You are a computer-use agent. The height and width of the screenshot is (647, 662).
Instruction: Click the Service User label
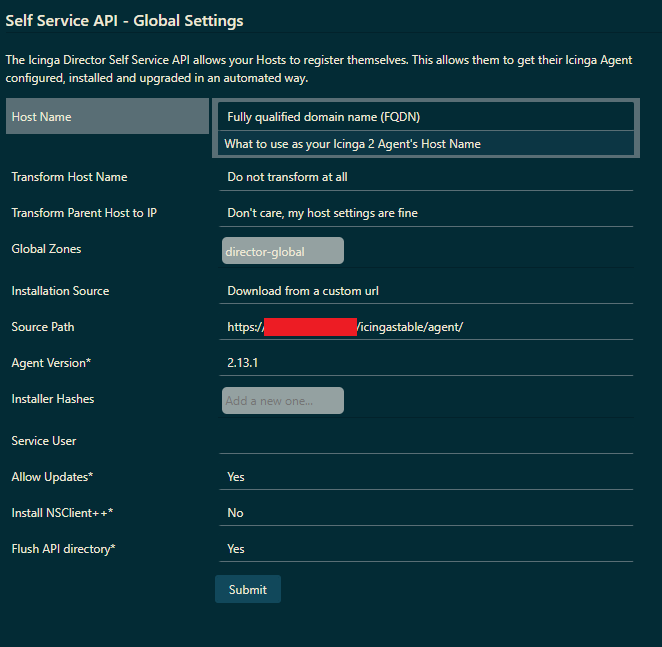(44, 441)
